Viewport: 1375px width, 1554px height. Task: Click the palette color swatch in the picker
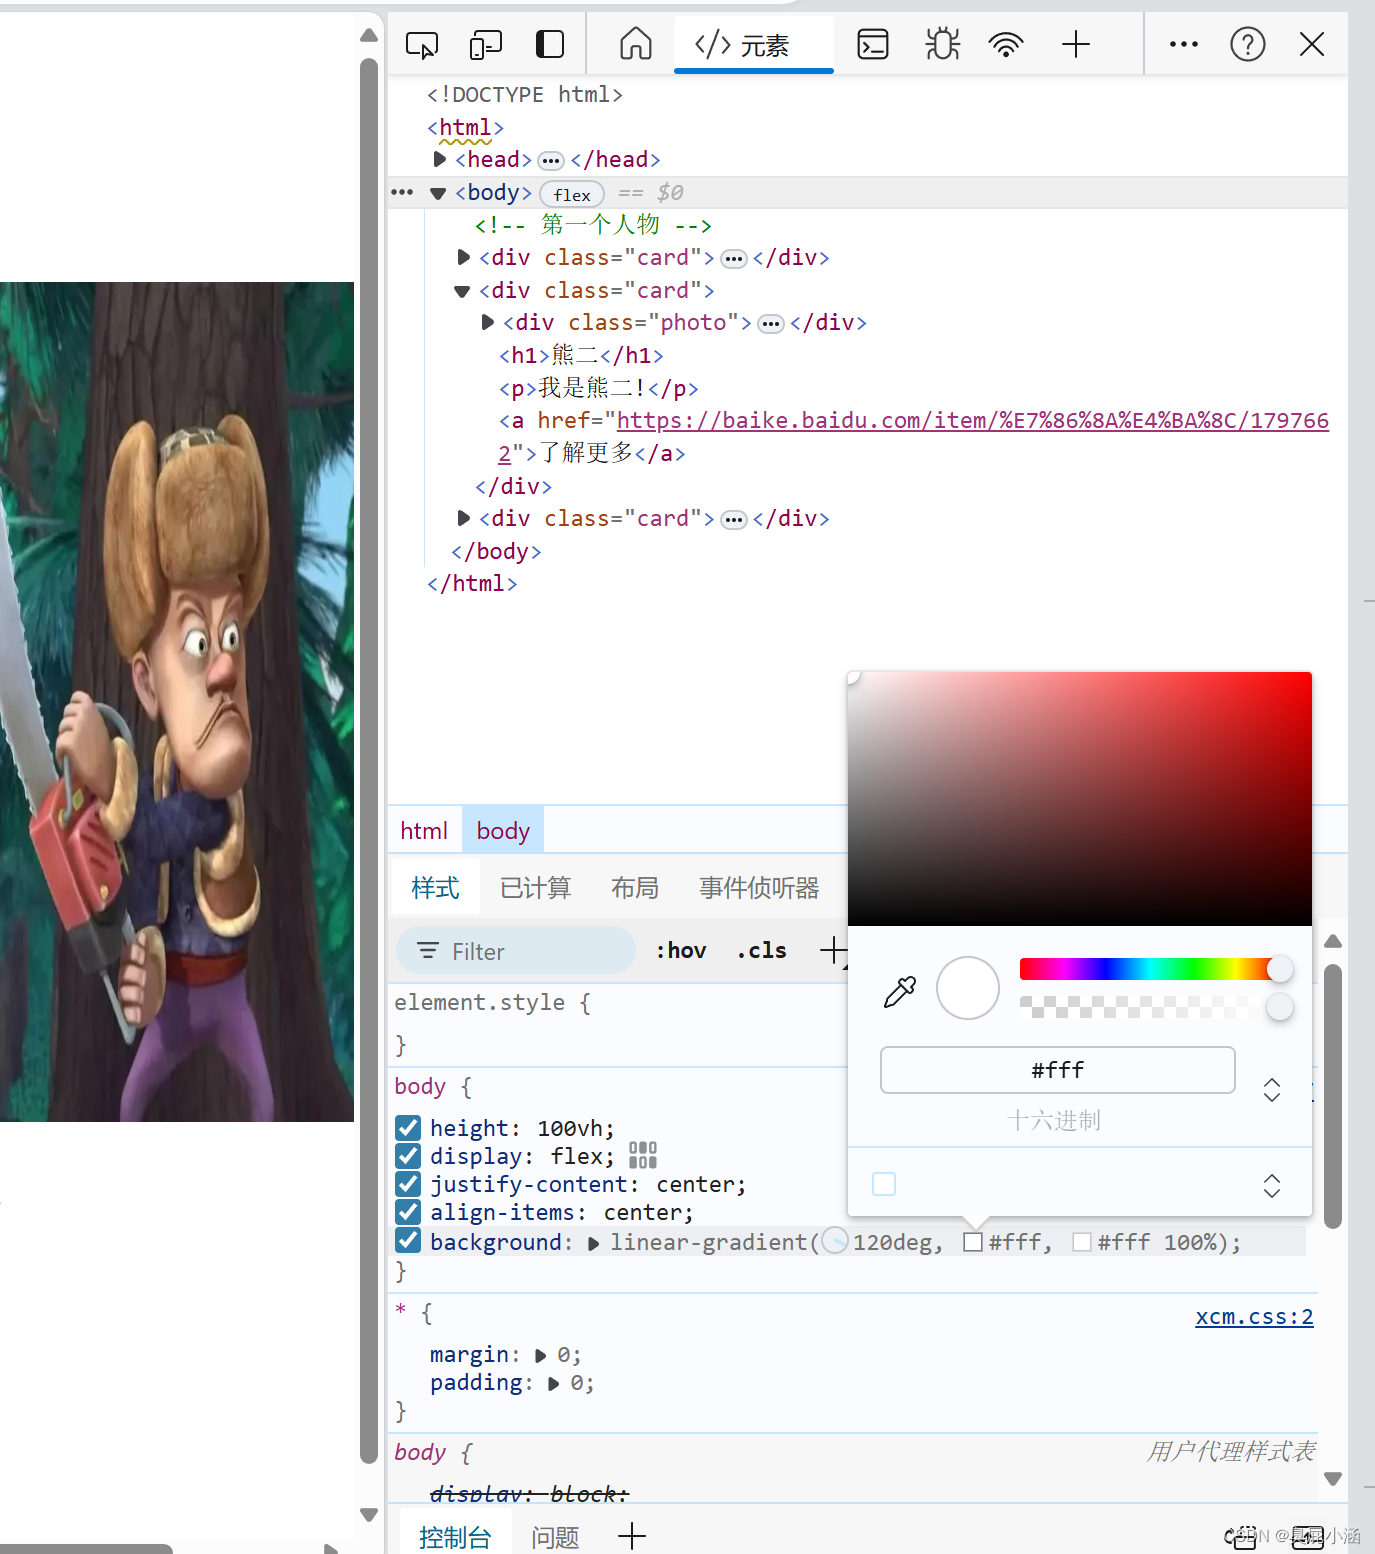(x=884, y=1184)
